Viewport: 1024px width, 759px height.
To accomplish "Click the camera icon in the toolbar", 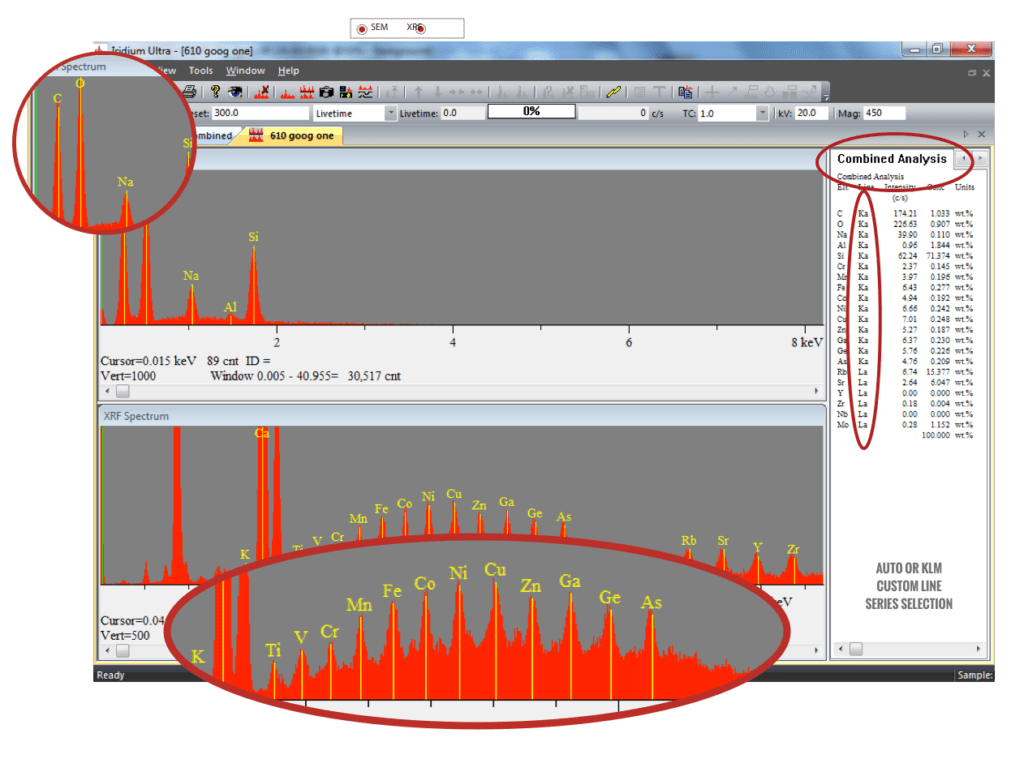I will [x=326, y=91].
